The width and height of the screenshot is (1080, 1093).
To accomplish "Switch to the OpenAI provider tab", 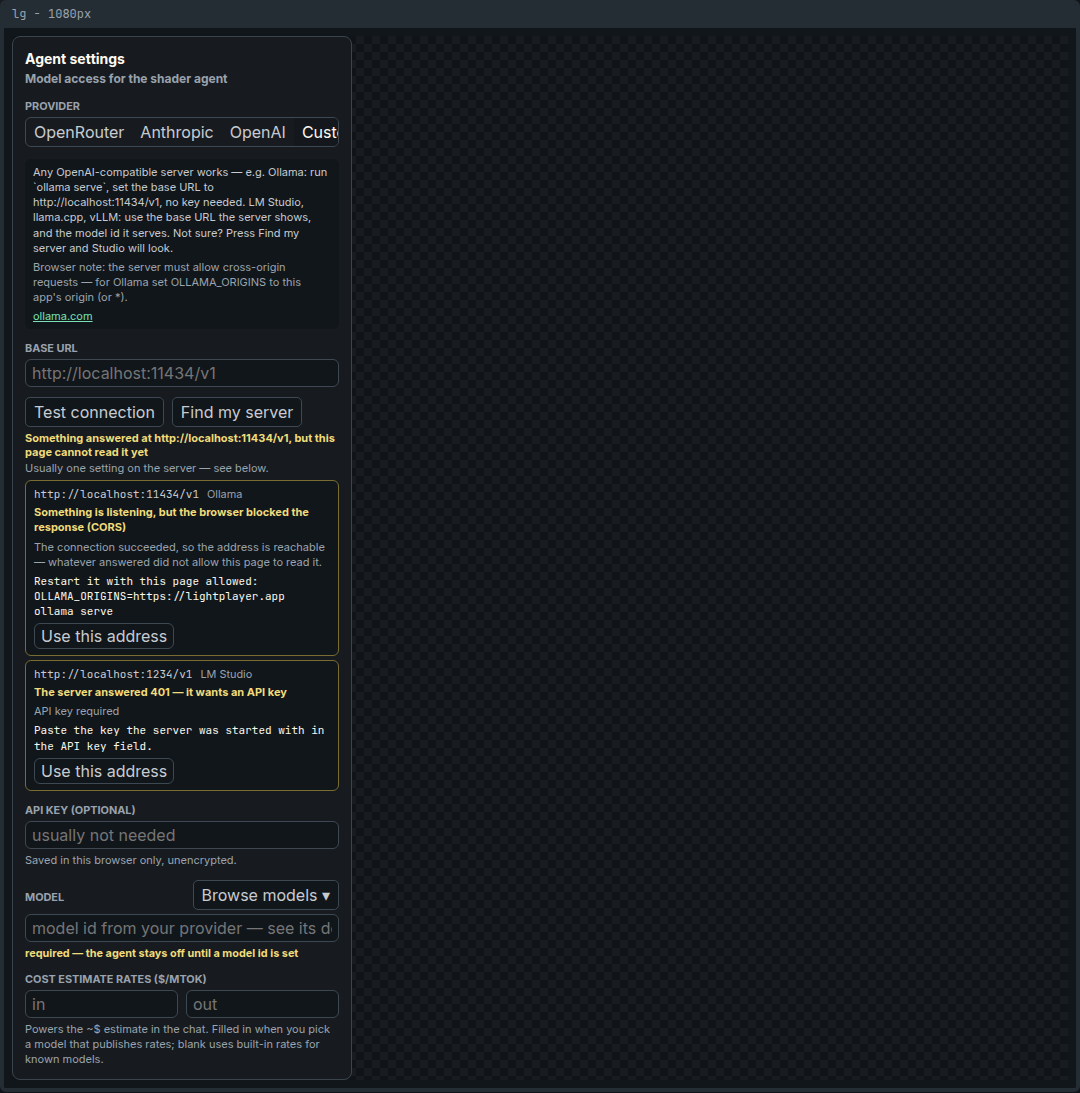I will pos(258,132).
